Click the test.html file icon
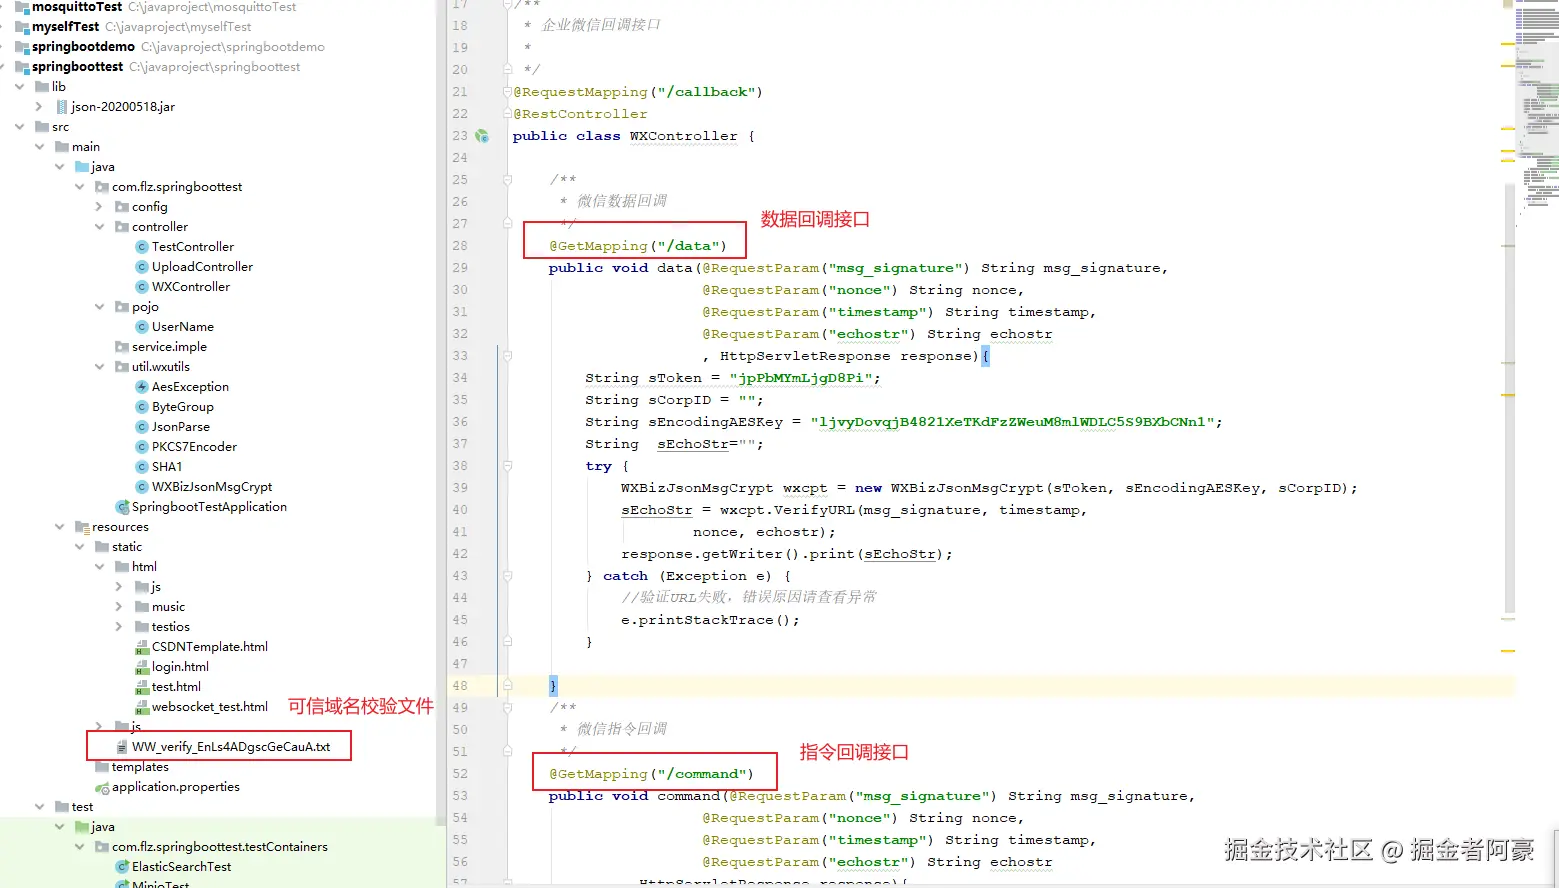The image size is (1559, 888). pos(142,687)
